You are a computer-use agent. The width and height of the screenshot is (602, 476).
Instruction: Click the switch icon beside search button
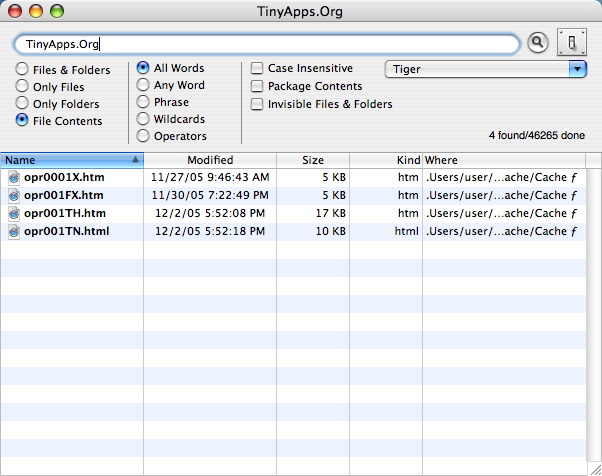click(569, 43)
